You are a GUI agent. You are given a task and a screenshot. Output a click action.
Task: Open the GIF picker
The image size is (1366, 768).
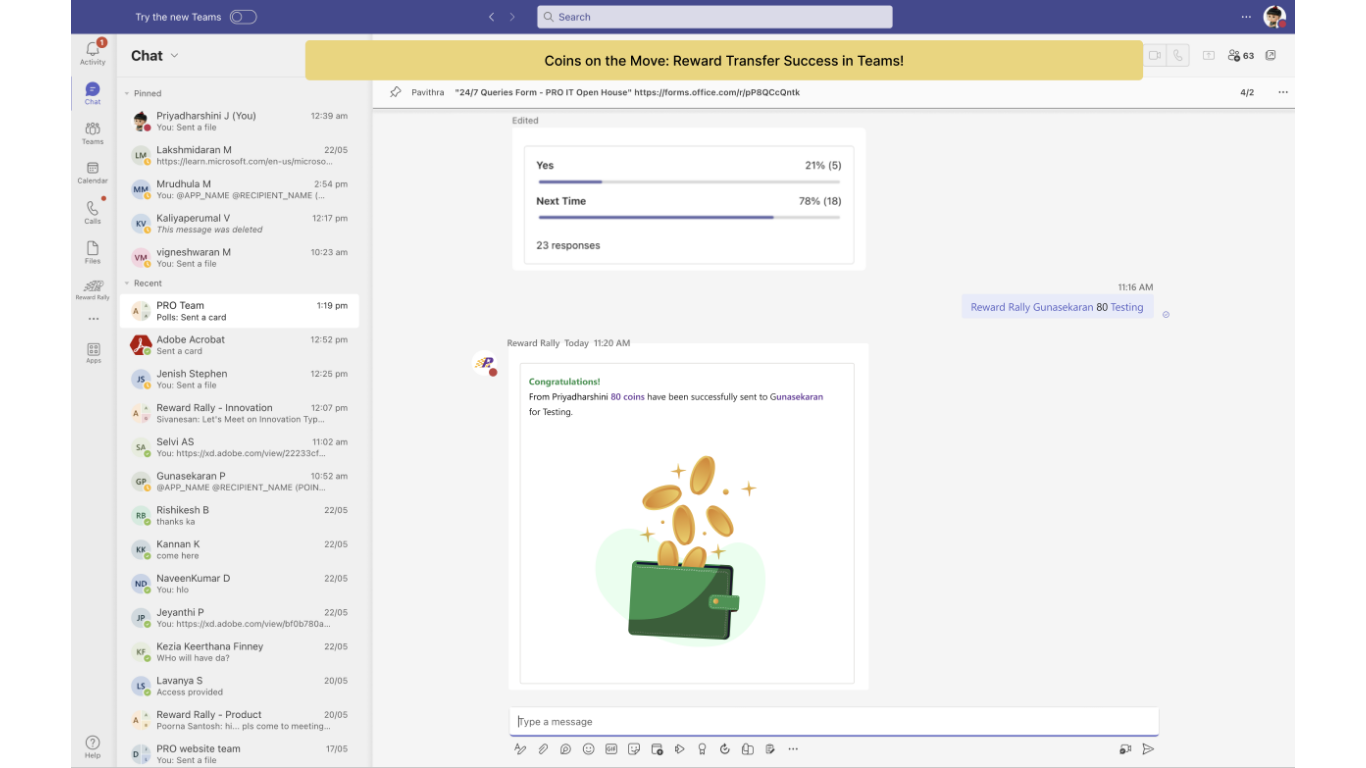tap(611, 749)
